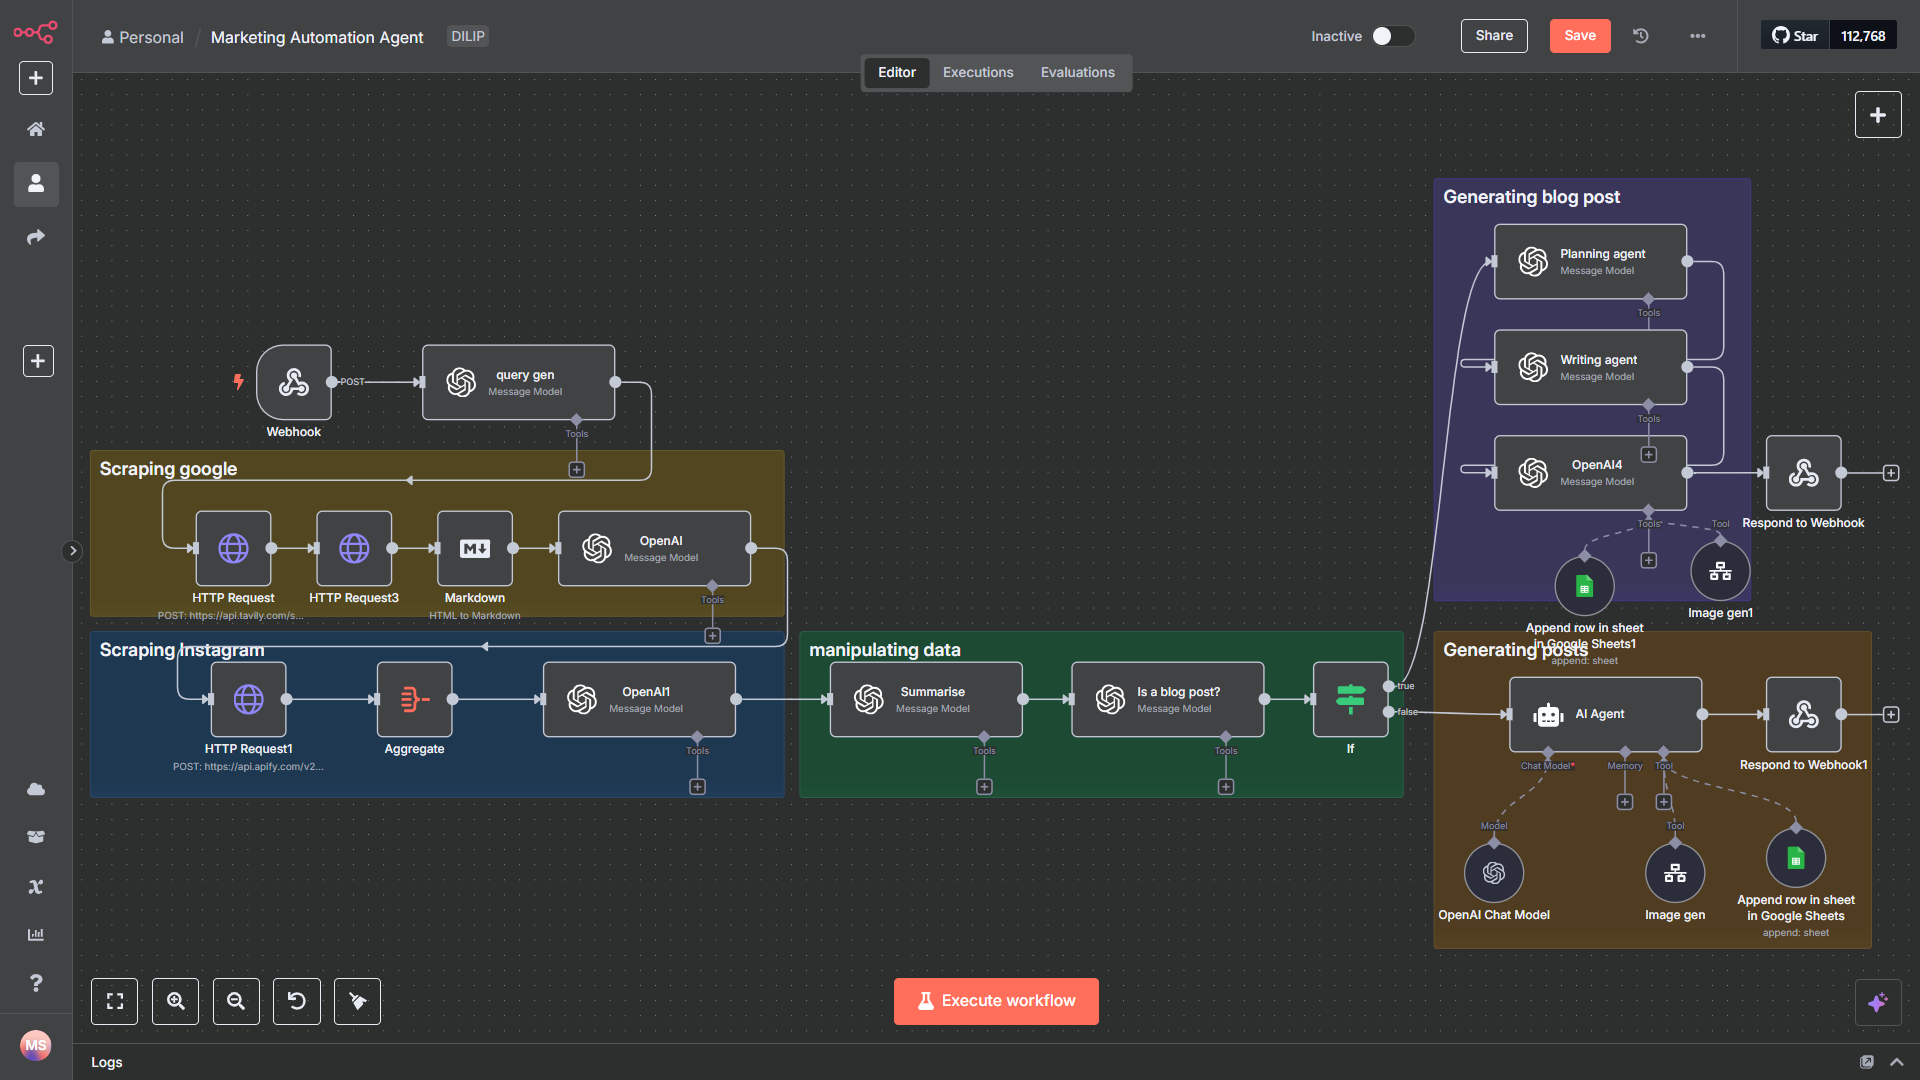Viewport: 1920px width, 1080px height.
Task: Save the workflow
Action: click(1579, 35)
